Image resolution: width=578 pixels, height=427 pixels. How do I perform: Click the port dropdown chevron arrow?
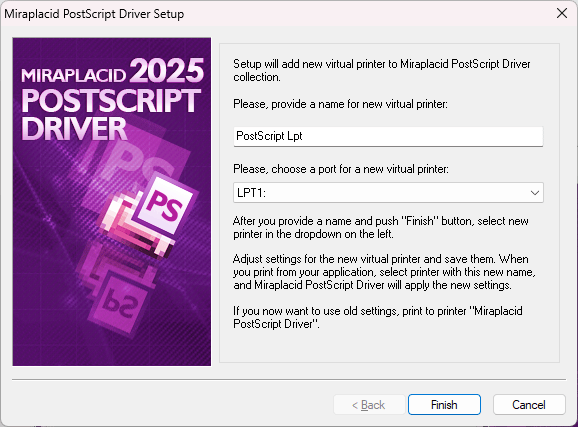535,192
